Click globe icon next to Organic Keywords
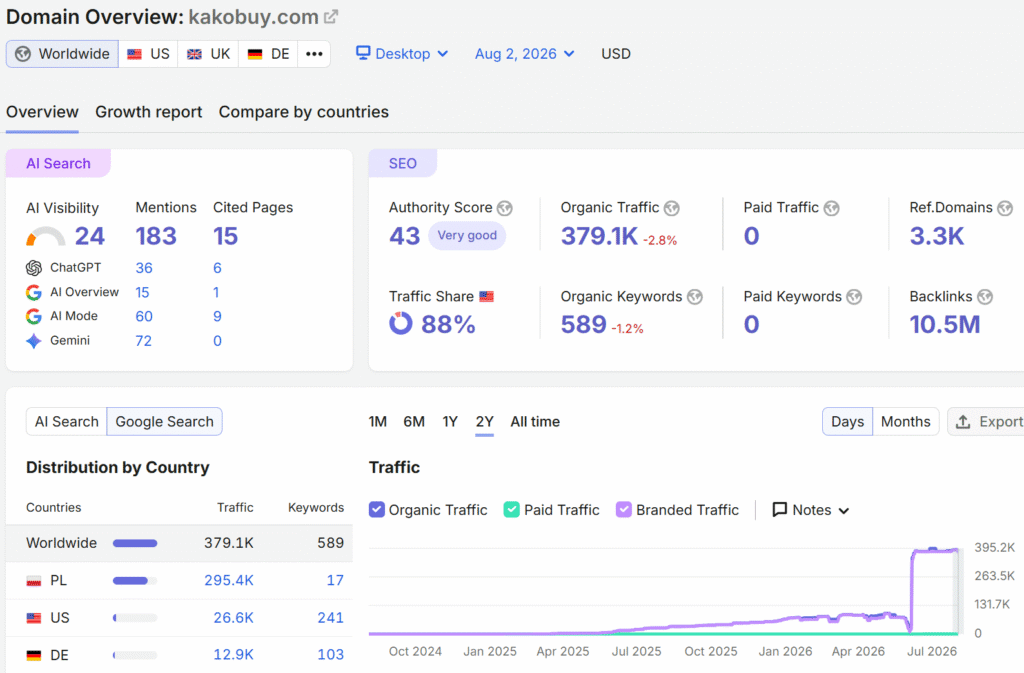Viewport: 1024px width, 673px height. (695, 297)
